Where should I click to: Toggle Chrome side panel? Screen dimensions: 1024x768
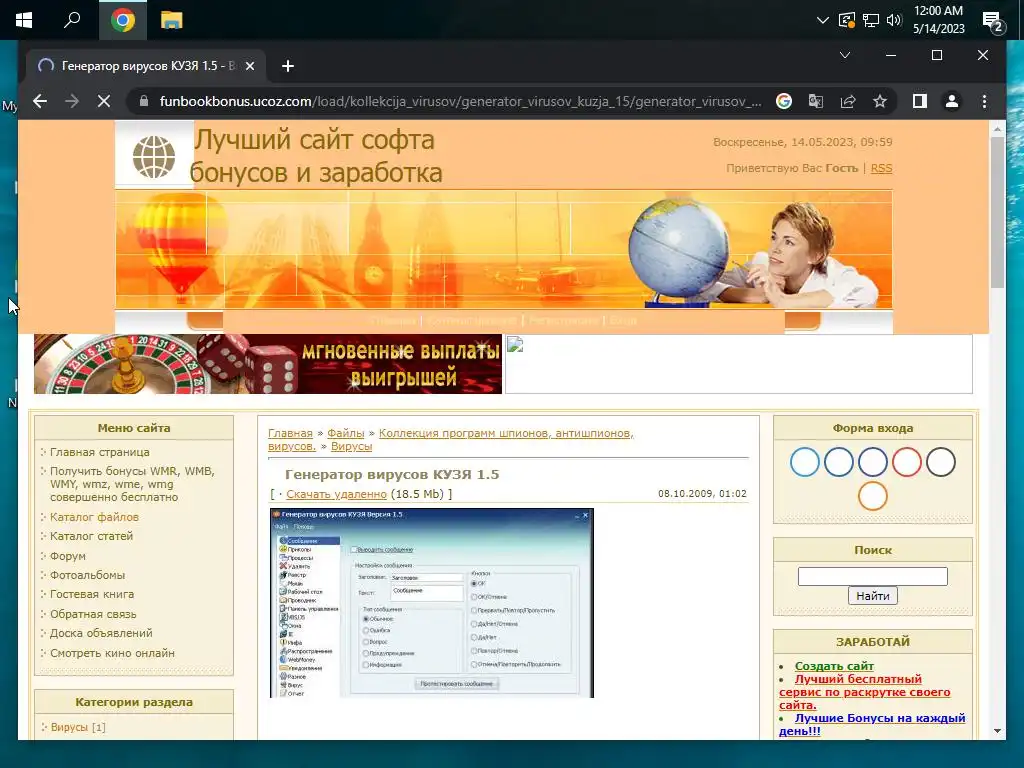click(920, 101)
